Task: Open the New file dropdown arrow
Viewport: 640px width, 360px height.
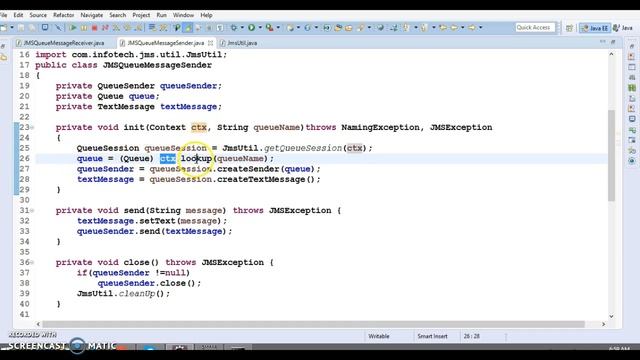Action: click(x=12, y=28)
